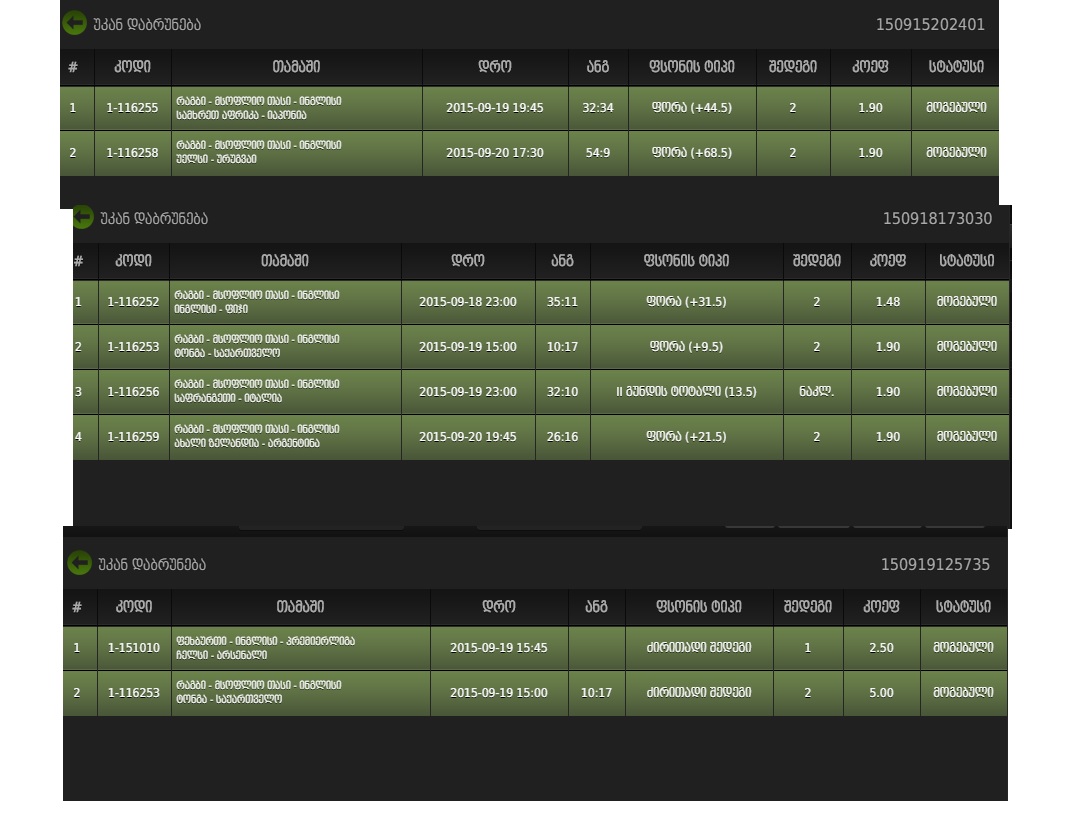This screenshot has width=1065, height=825.
Task: Choose bet code 1-116256
Action: pyautogui.click(x=133, y=392)
